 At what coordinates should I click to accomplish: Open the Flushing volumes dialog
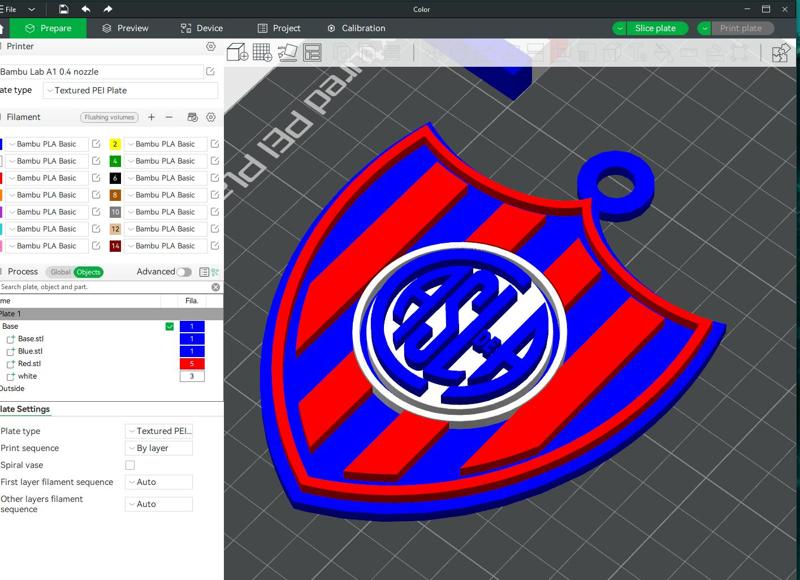(x=110, y=117)
